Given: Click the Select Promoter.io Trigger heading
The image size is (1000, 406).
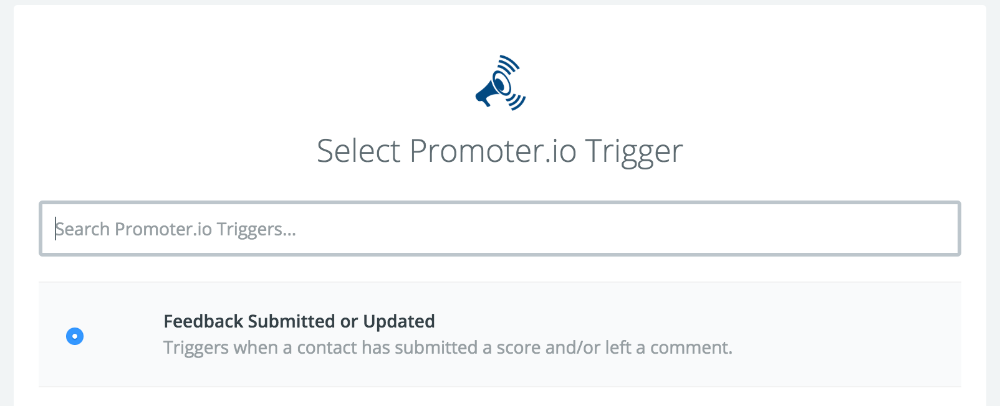Looking at the screenshot, I should coord(499,151).
